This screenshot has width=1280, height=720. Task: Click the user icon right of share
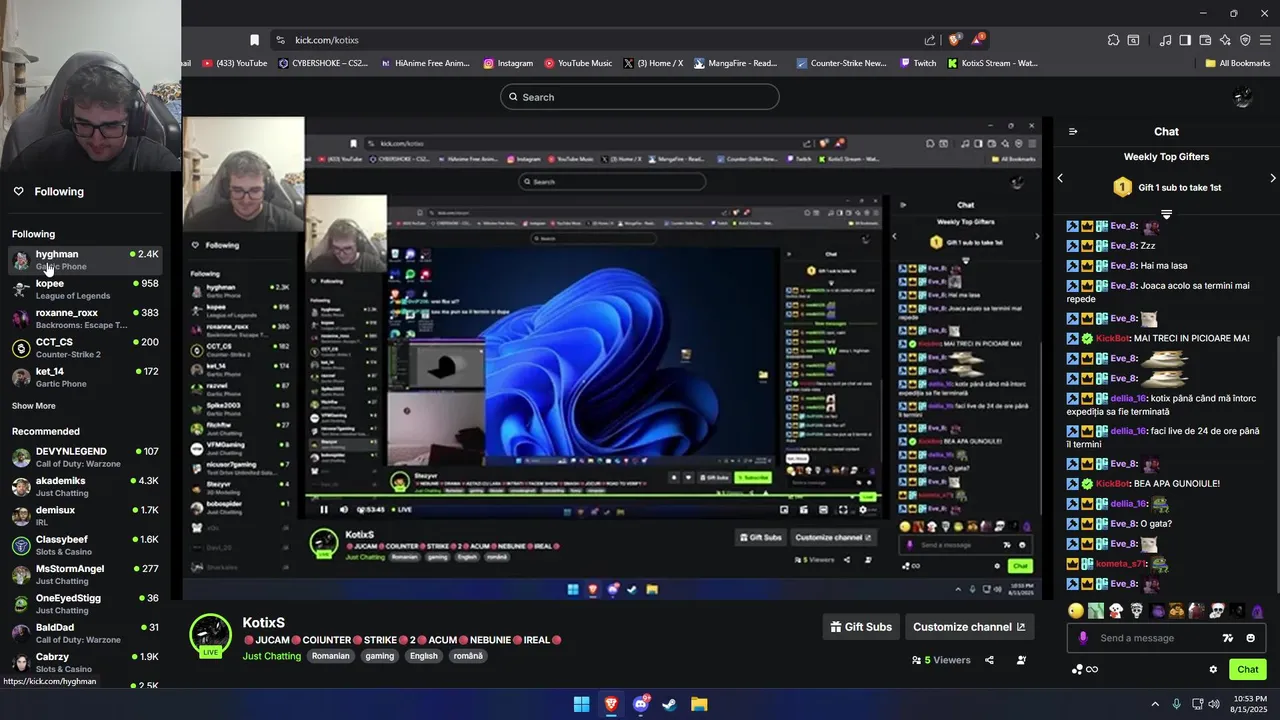pyautogui.click(x=1021, y=660)
